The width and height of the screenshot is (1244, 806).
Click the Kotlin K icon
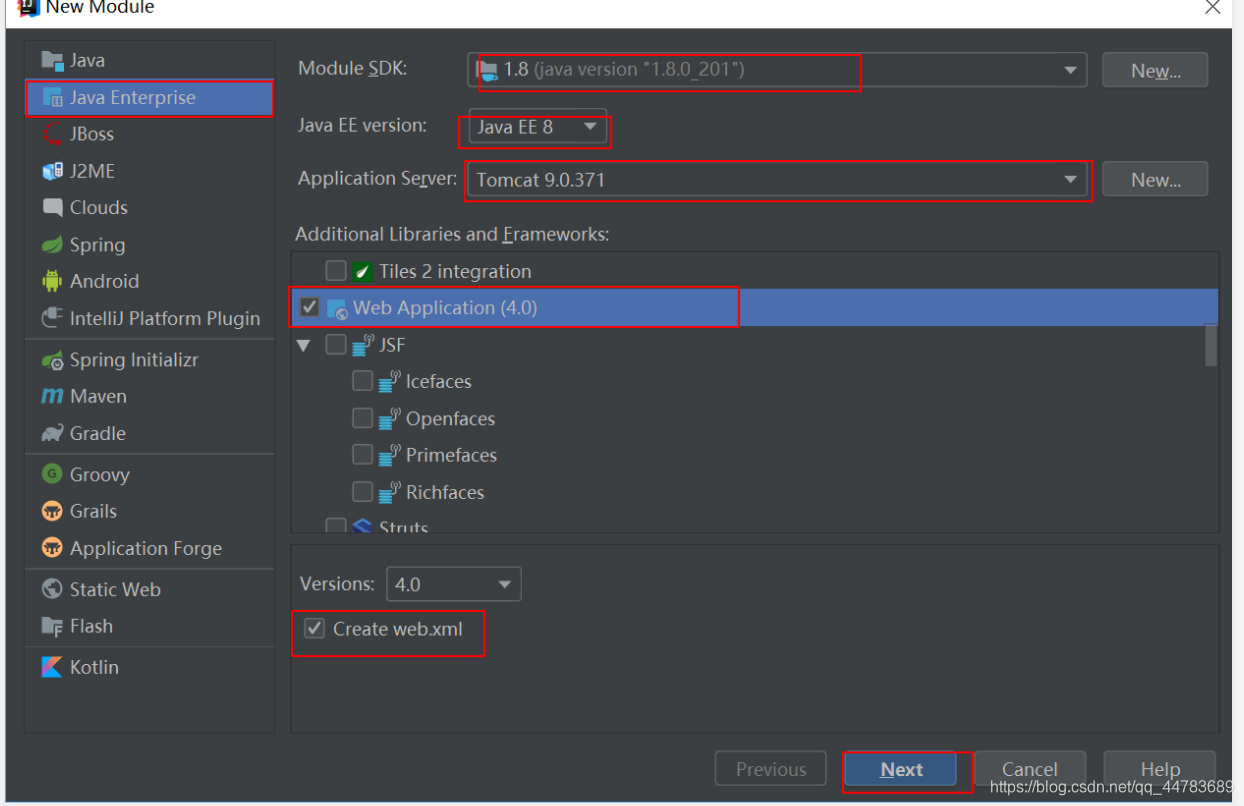(52, 667)
